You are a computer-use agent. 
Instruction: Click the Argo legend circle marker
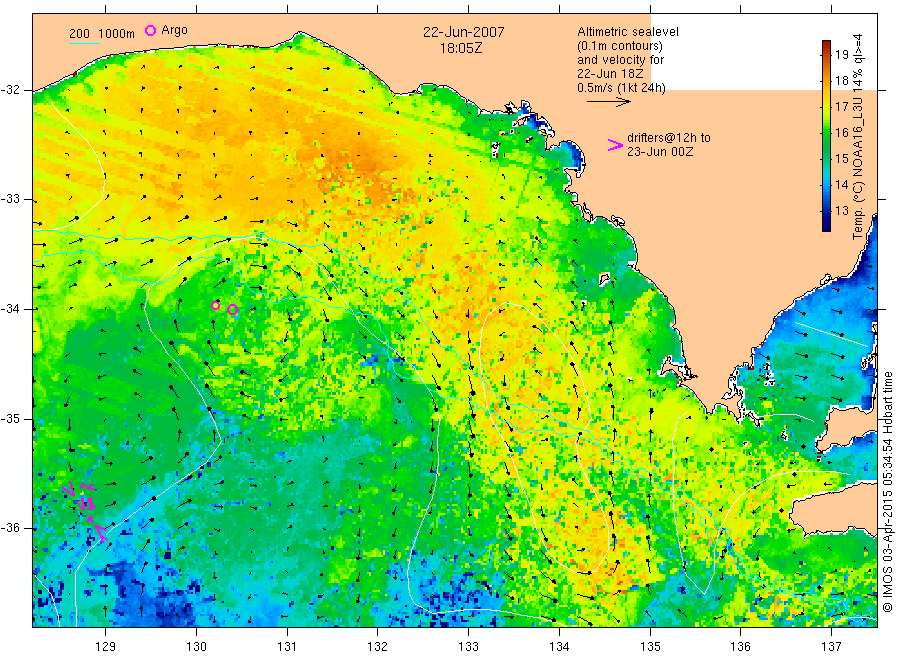150,30
